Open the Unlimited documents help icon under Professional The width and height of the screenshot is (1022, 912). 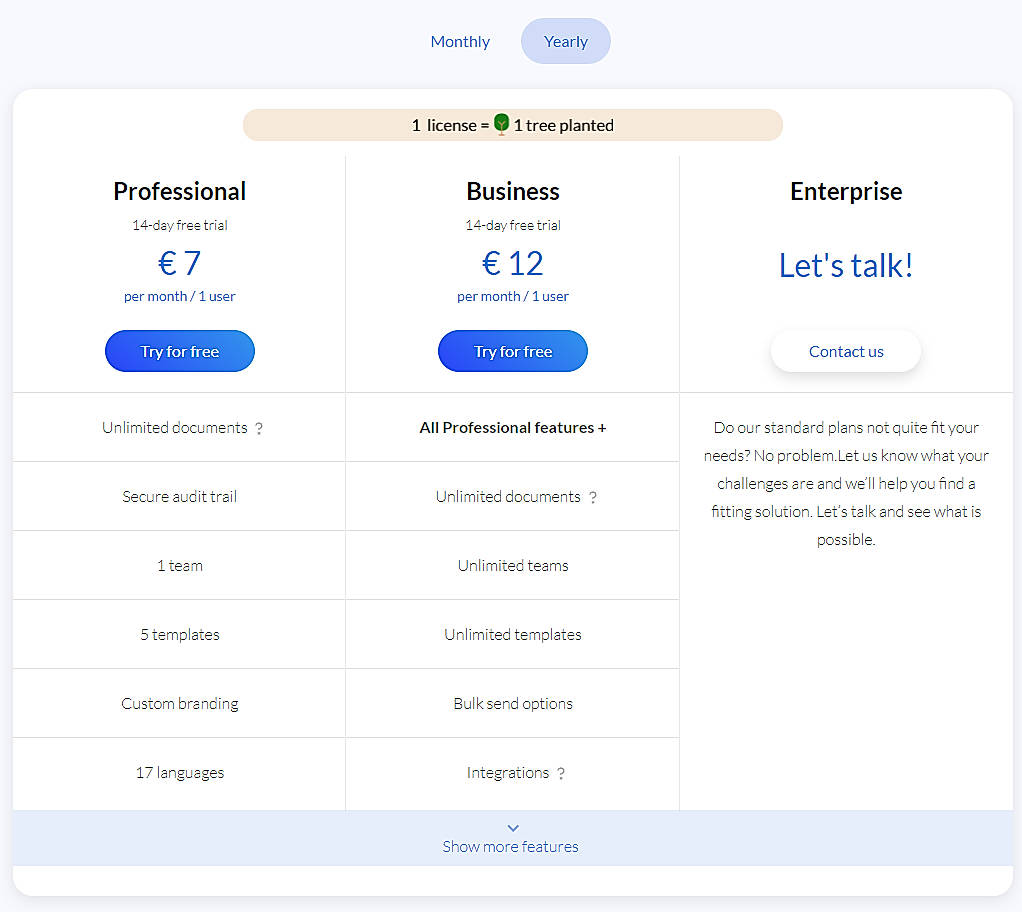point(259,427)
